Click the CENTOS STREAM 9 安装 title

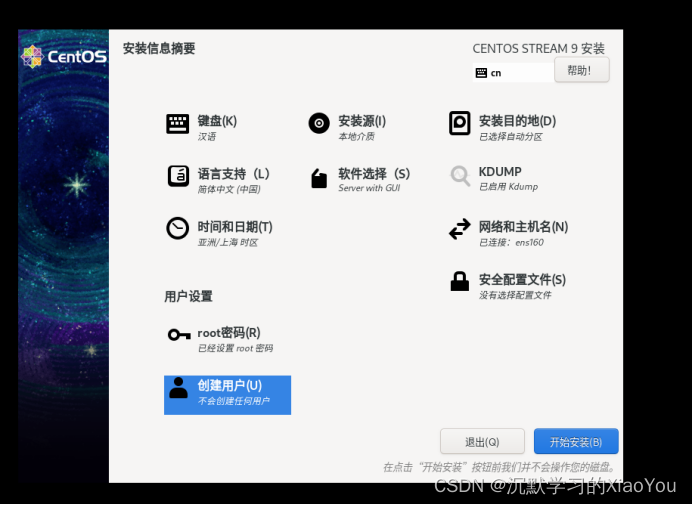[538, 49]
